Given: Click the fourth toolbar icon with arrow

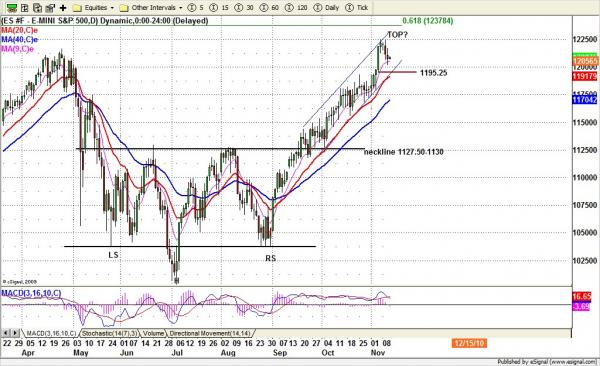Looking at the screenshot, I should click(50, 7).
